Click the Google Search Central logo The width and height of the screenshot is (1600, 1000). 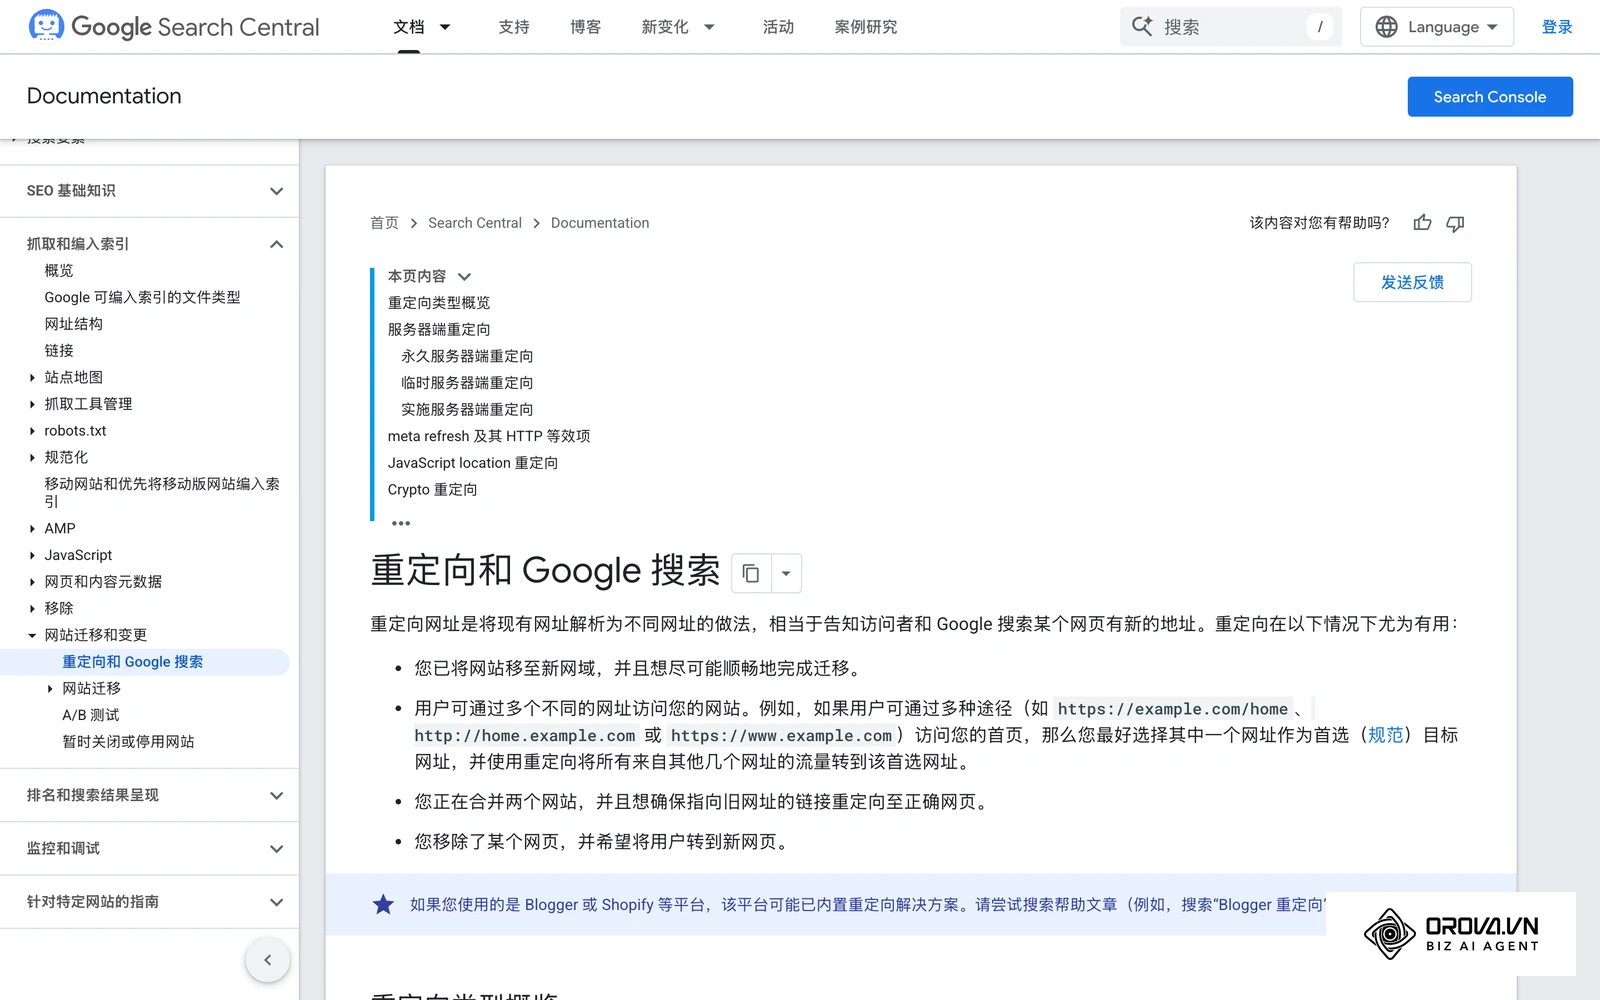pos(174,27)
